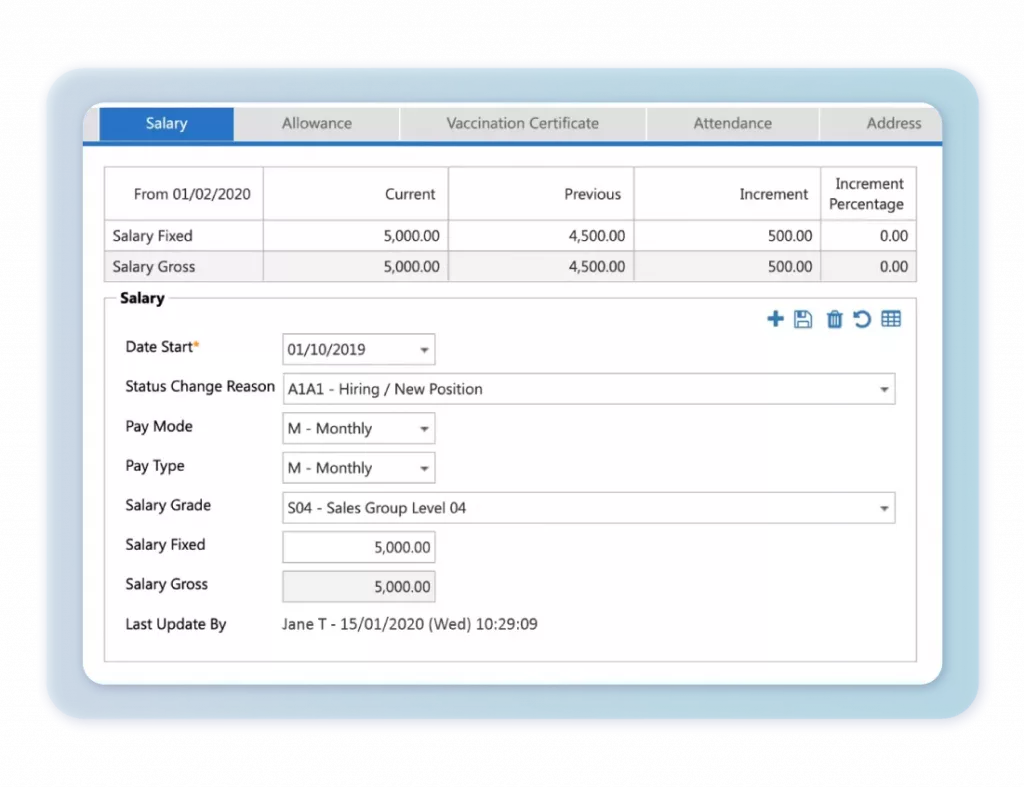Expand the Date Start dropdown
Screen dimensions: 1024x787
[x=424, y=350]
